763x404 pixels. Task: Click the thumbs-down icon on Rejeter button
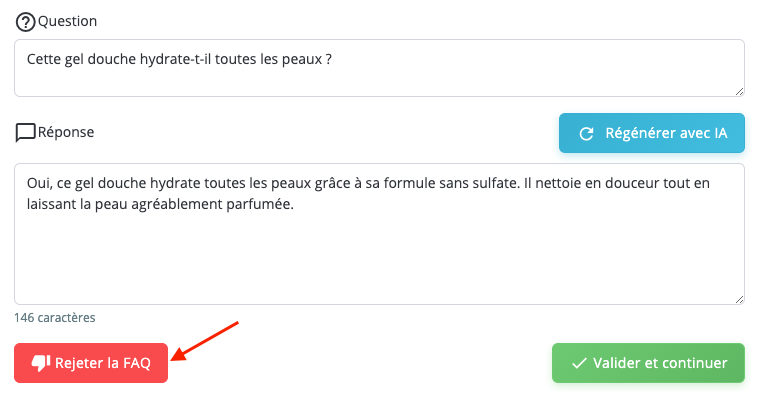click(x=41, y=364)
